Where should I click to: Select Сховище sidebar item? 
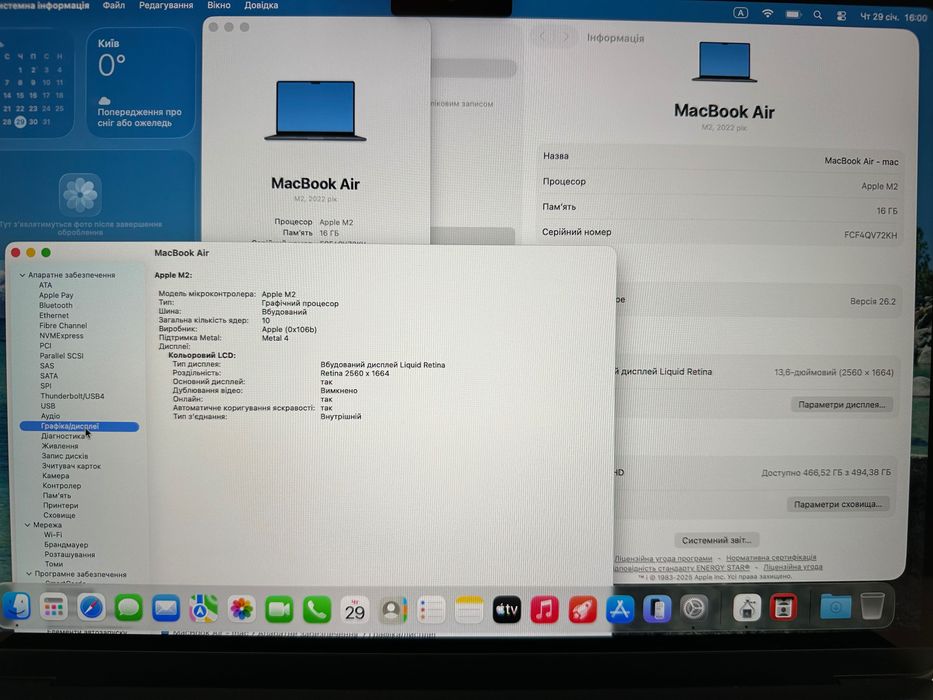click(59, 515)
